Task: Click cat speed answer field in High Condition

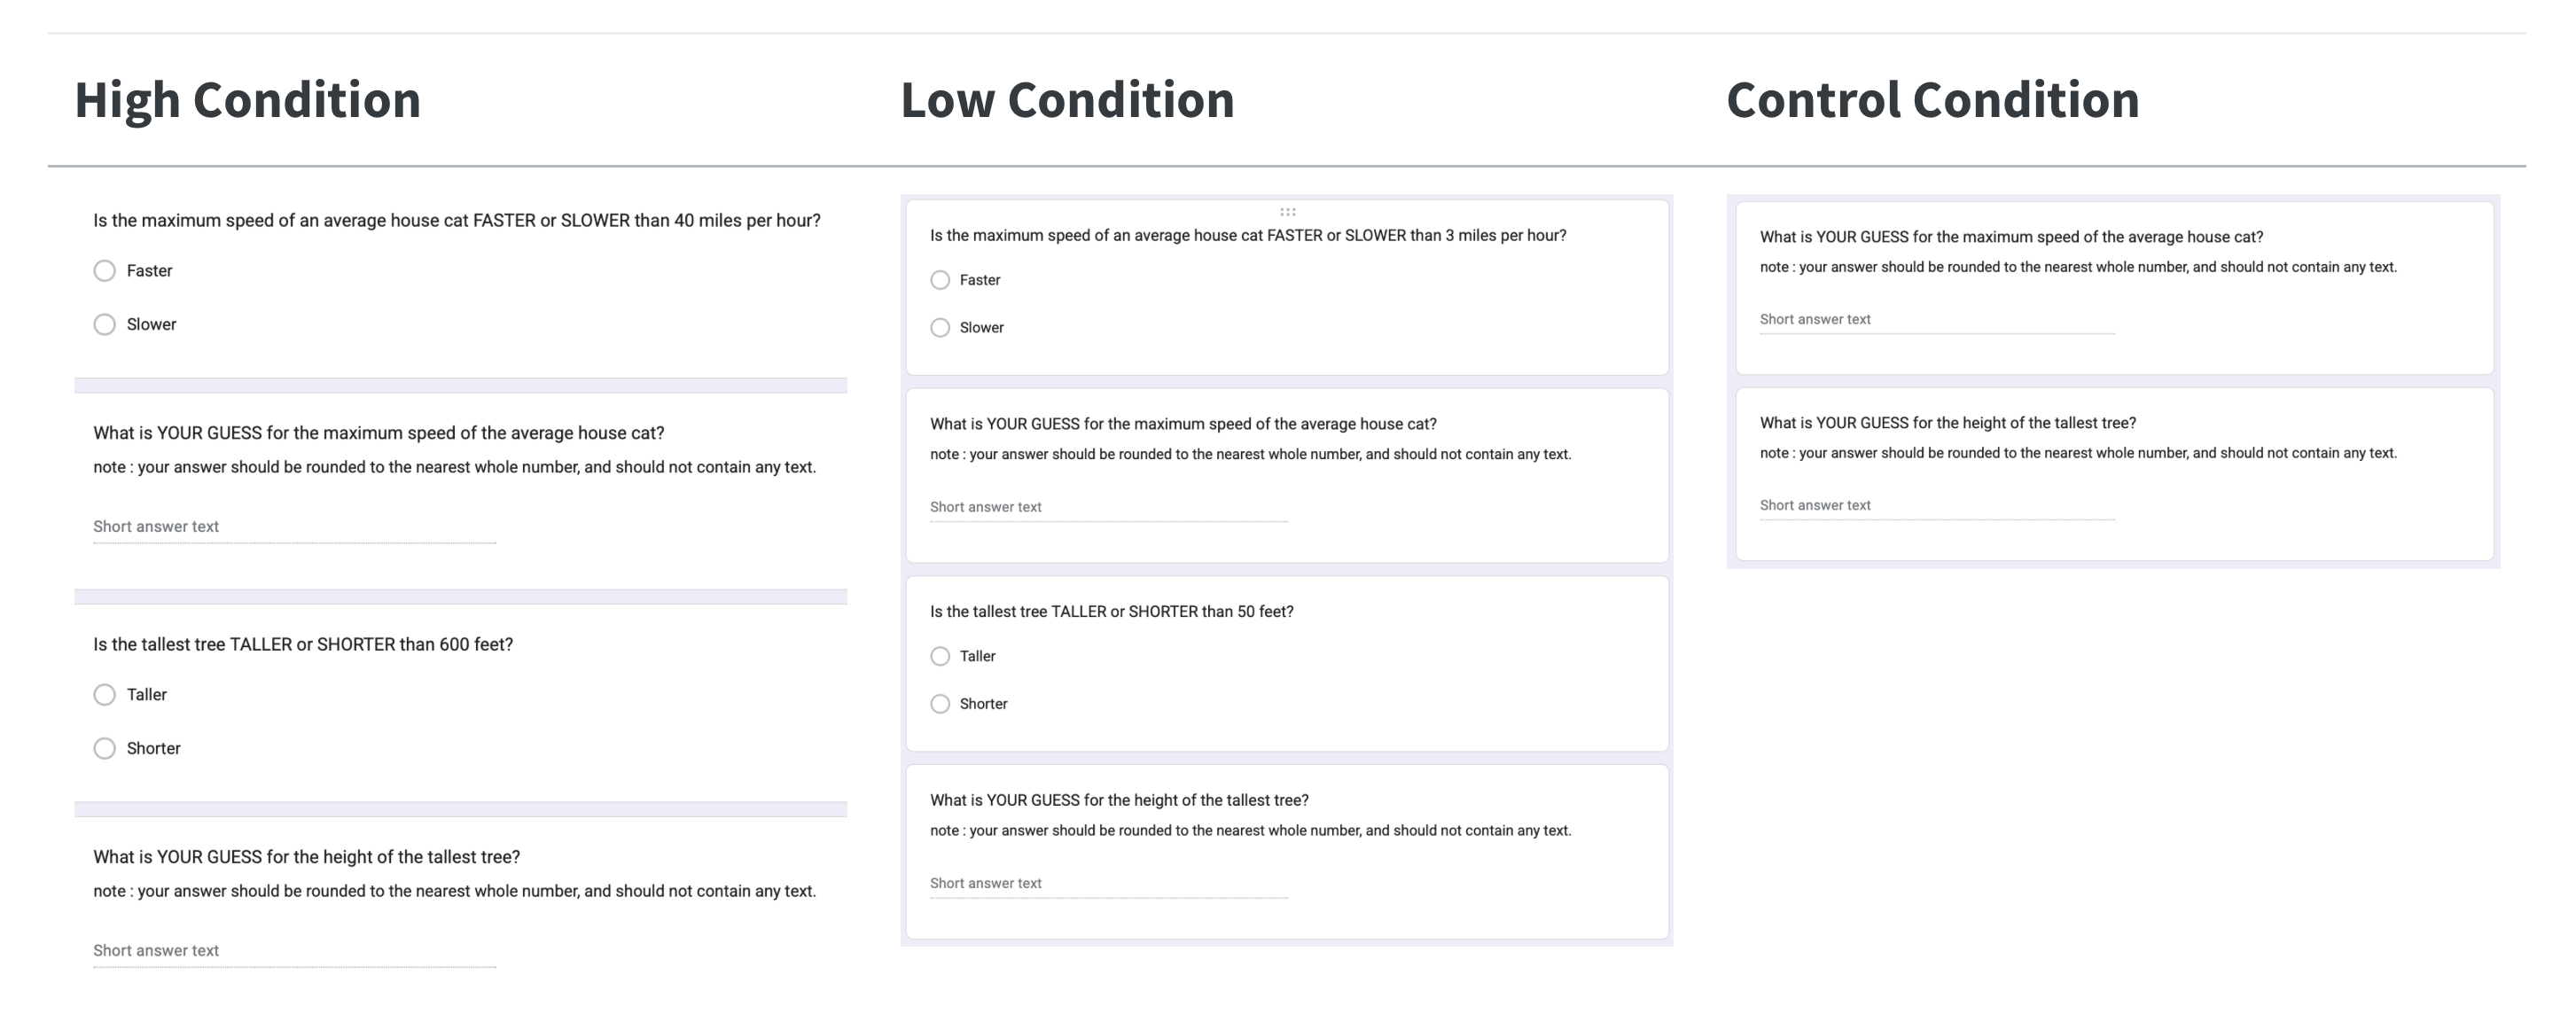Action: pos(294,527)
